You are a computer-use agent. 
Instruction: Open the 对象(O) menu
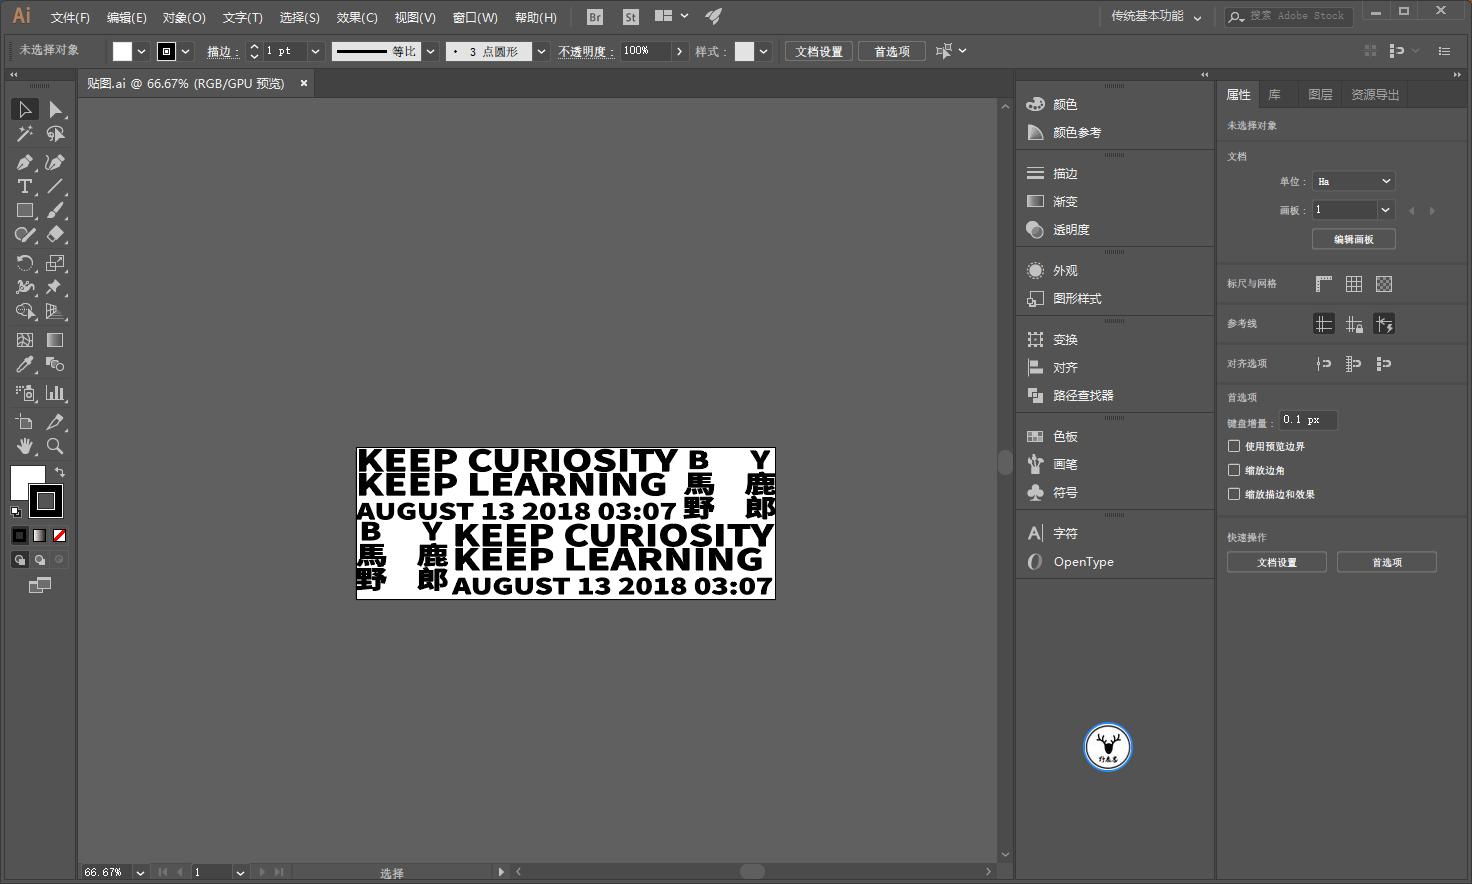pyautogui.click(x=184, y=17)
